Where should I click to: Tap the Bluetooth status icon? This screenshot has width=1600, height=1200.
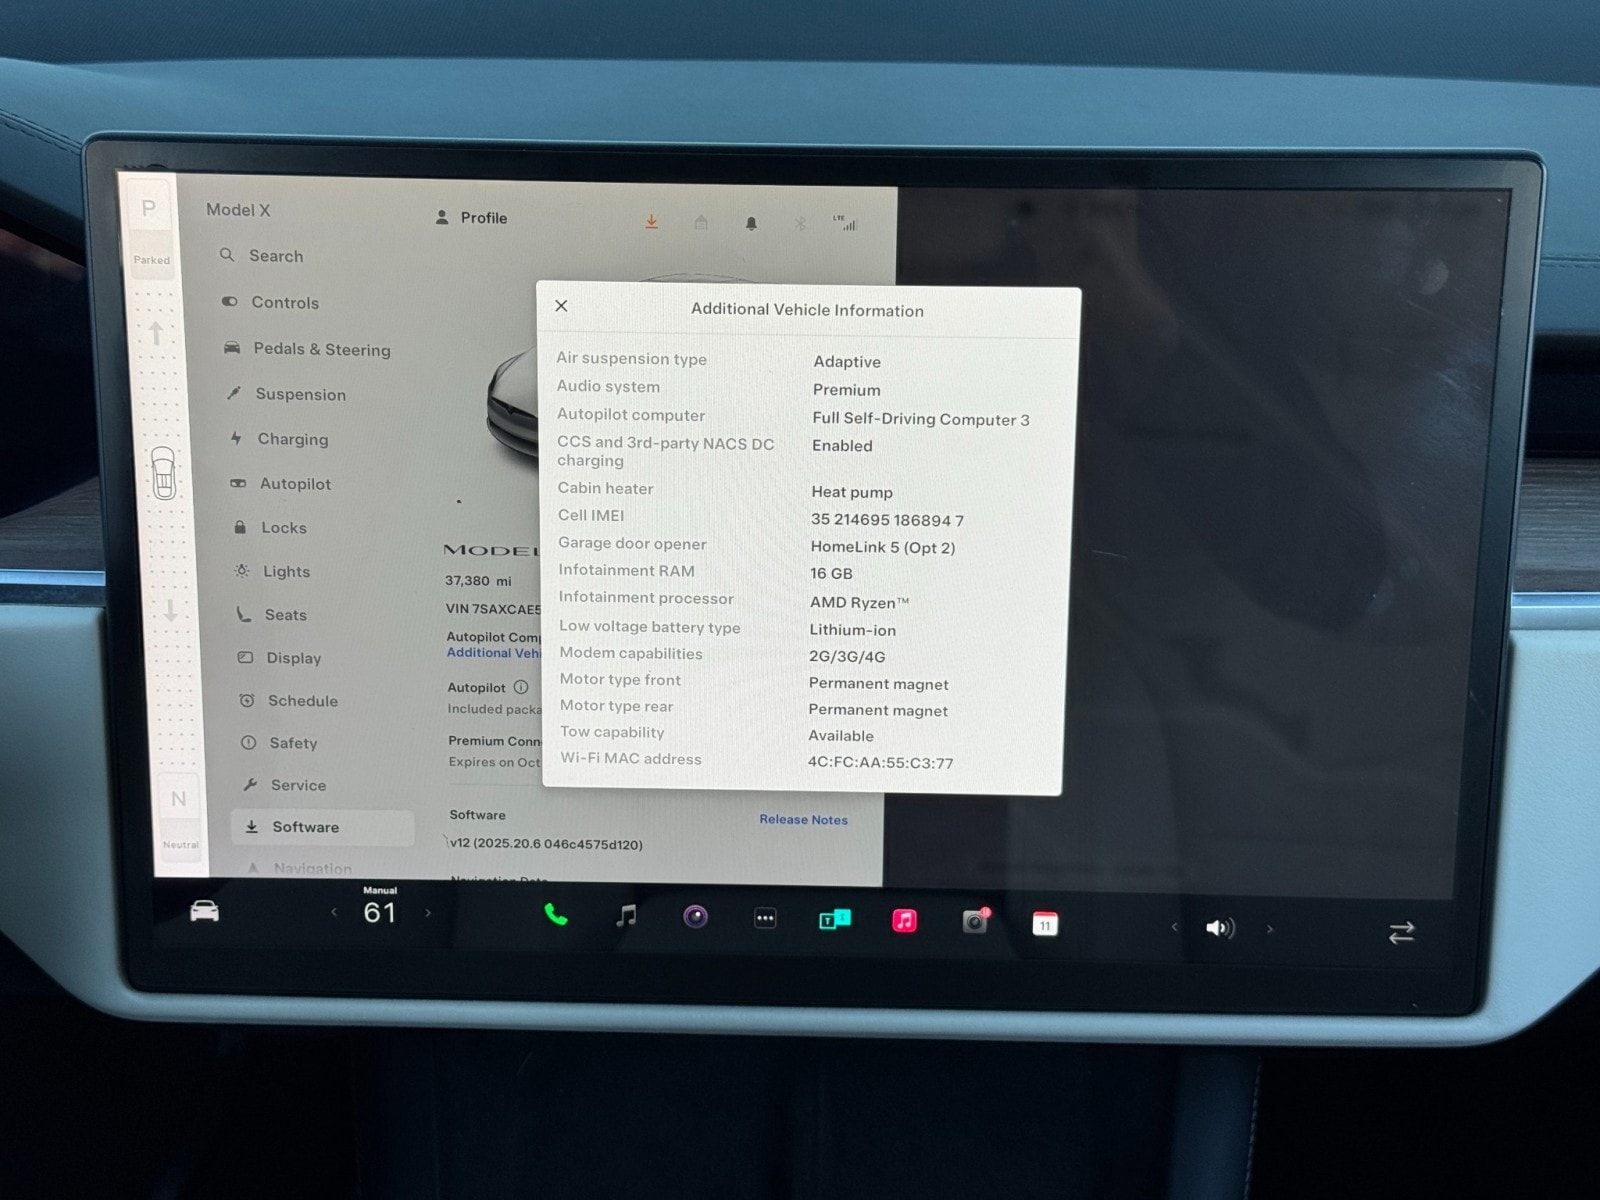[800, 224]
